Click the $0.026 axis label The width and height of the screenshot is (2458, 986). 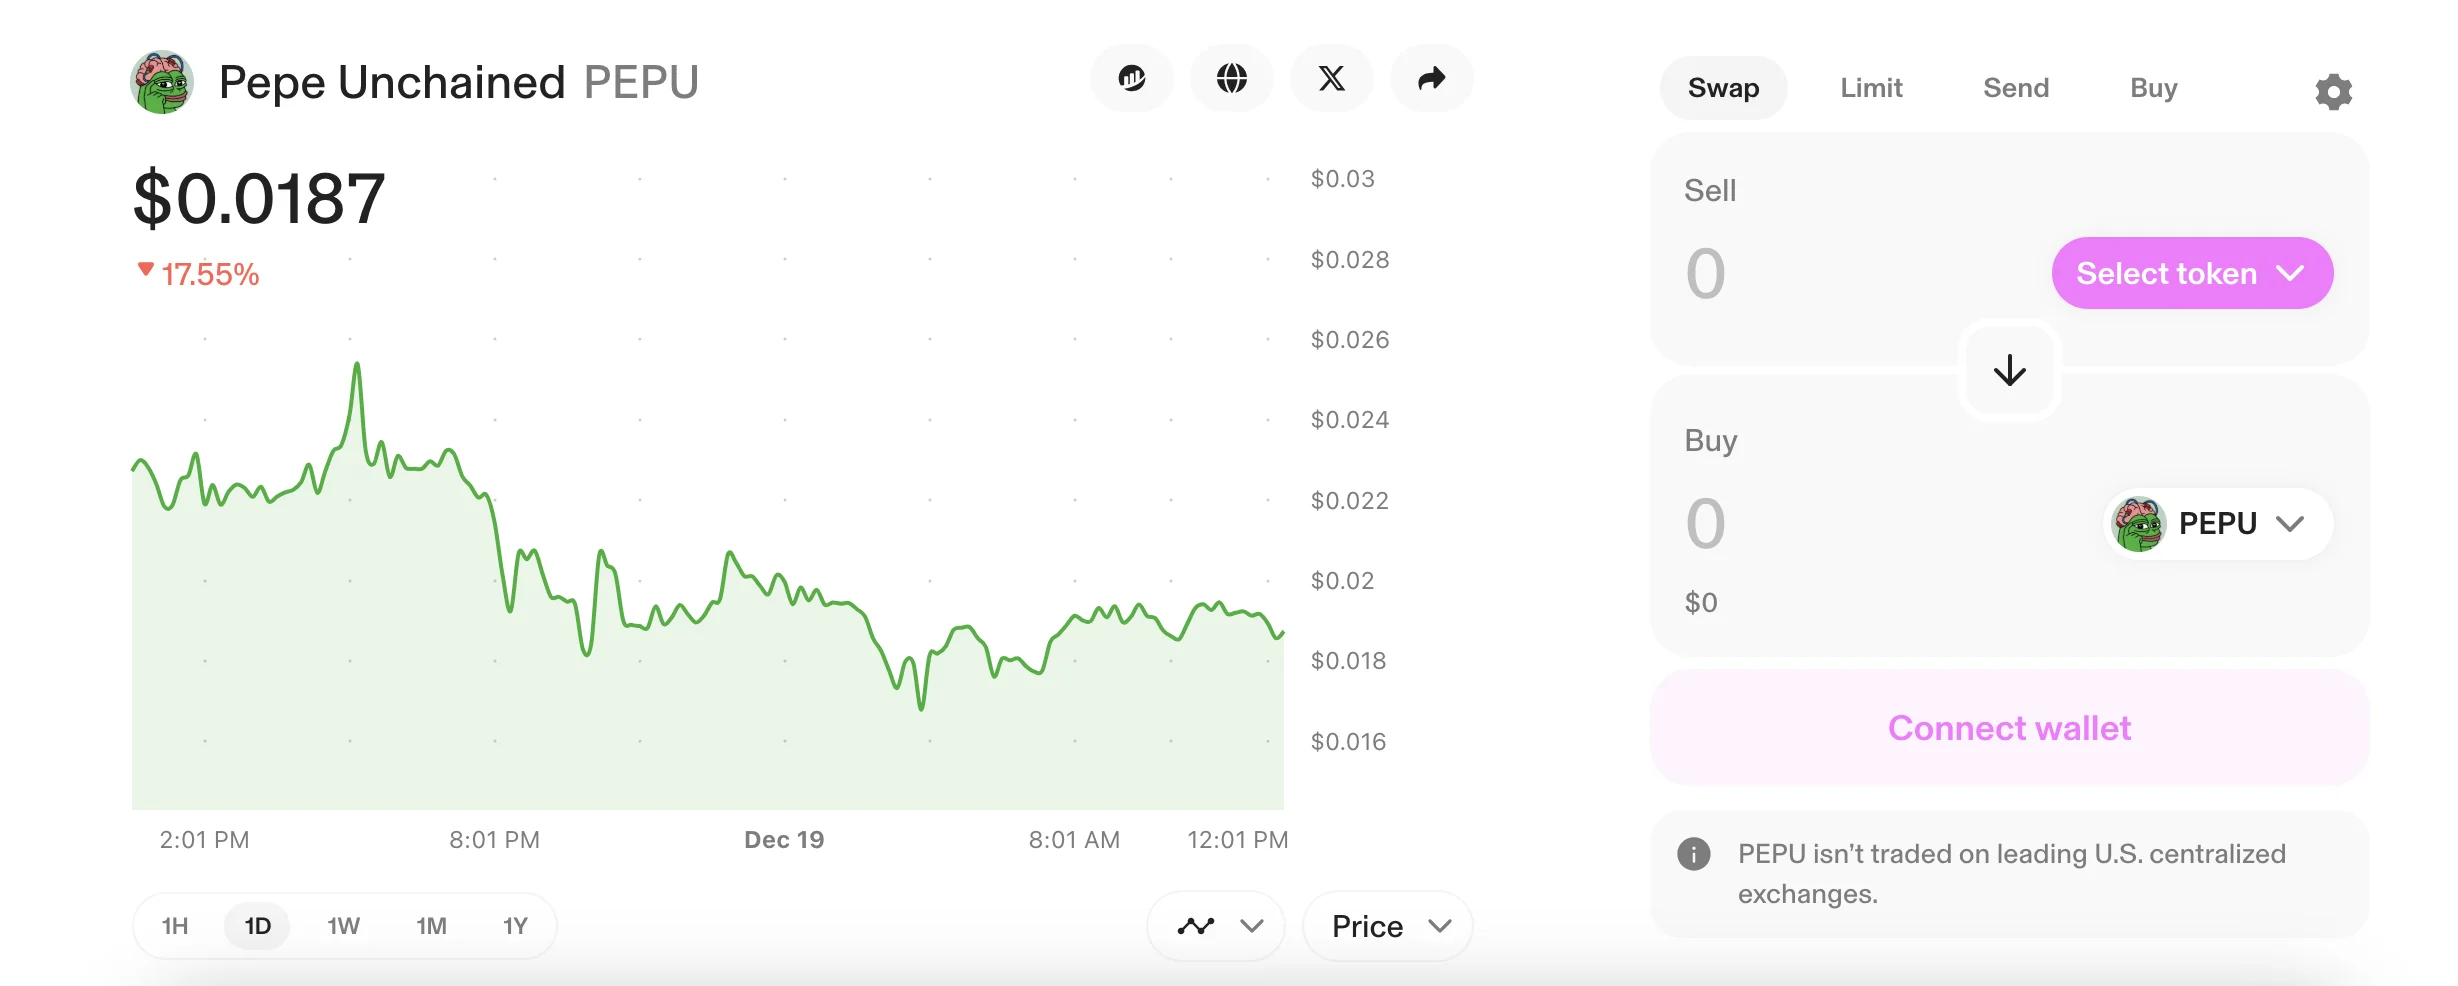(1350, 340)
